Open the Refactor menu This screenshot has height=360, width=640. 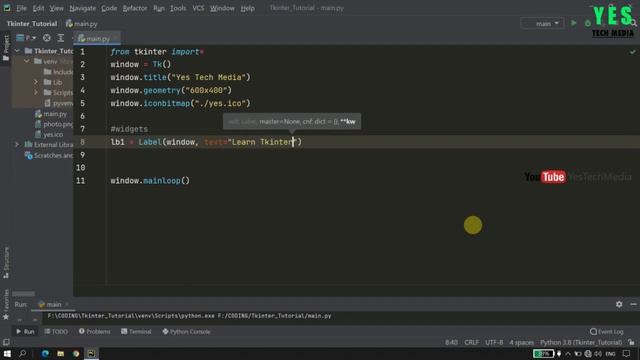(x=135, y=8)
